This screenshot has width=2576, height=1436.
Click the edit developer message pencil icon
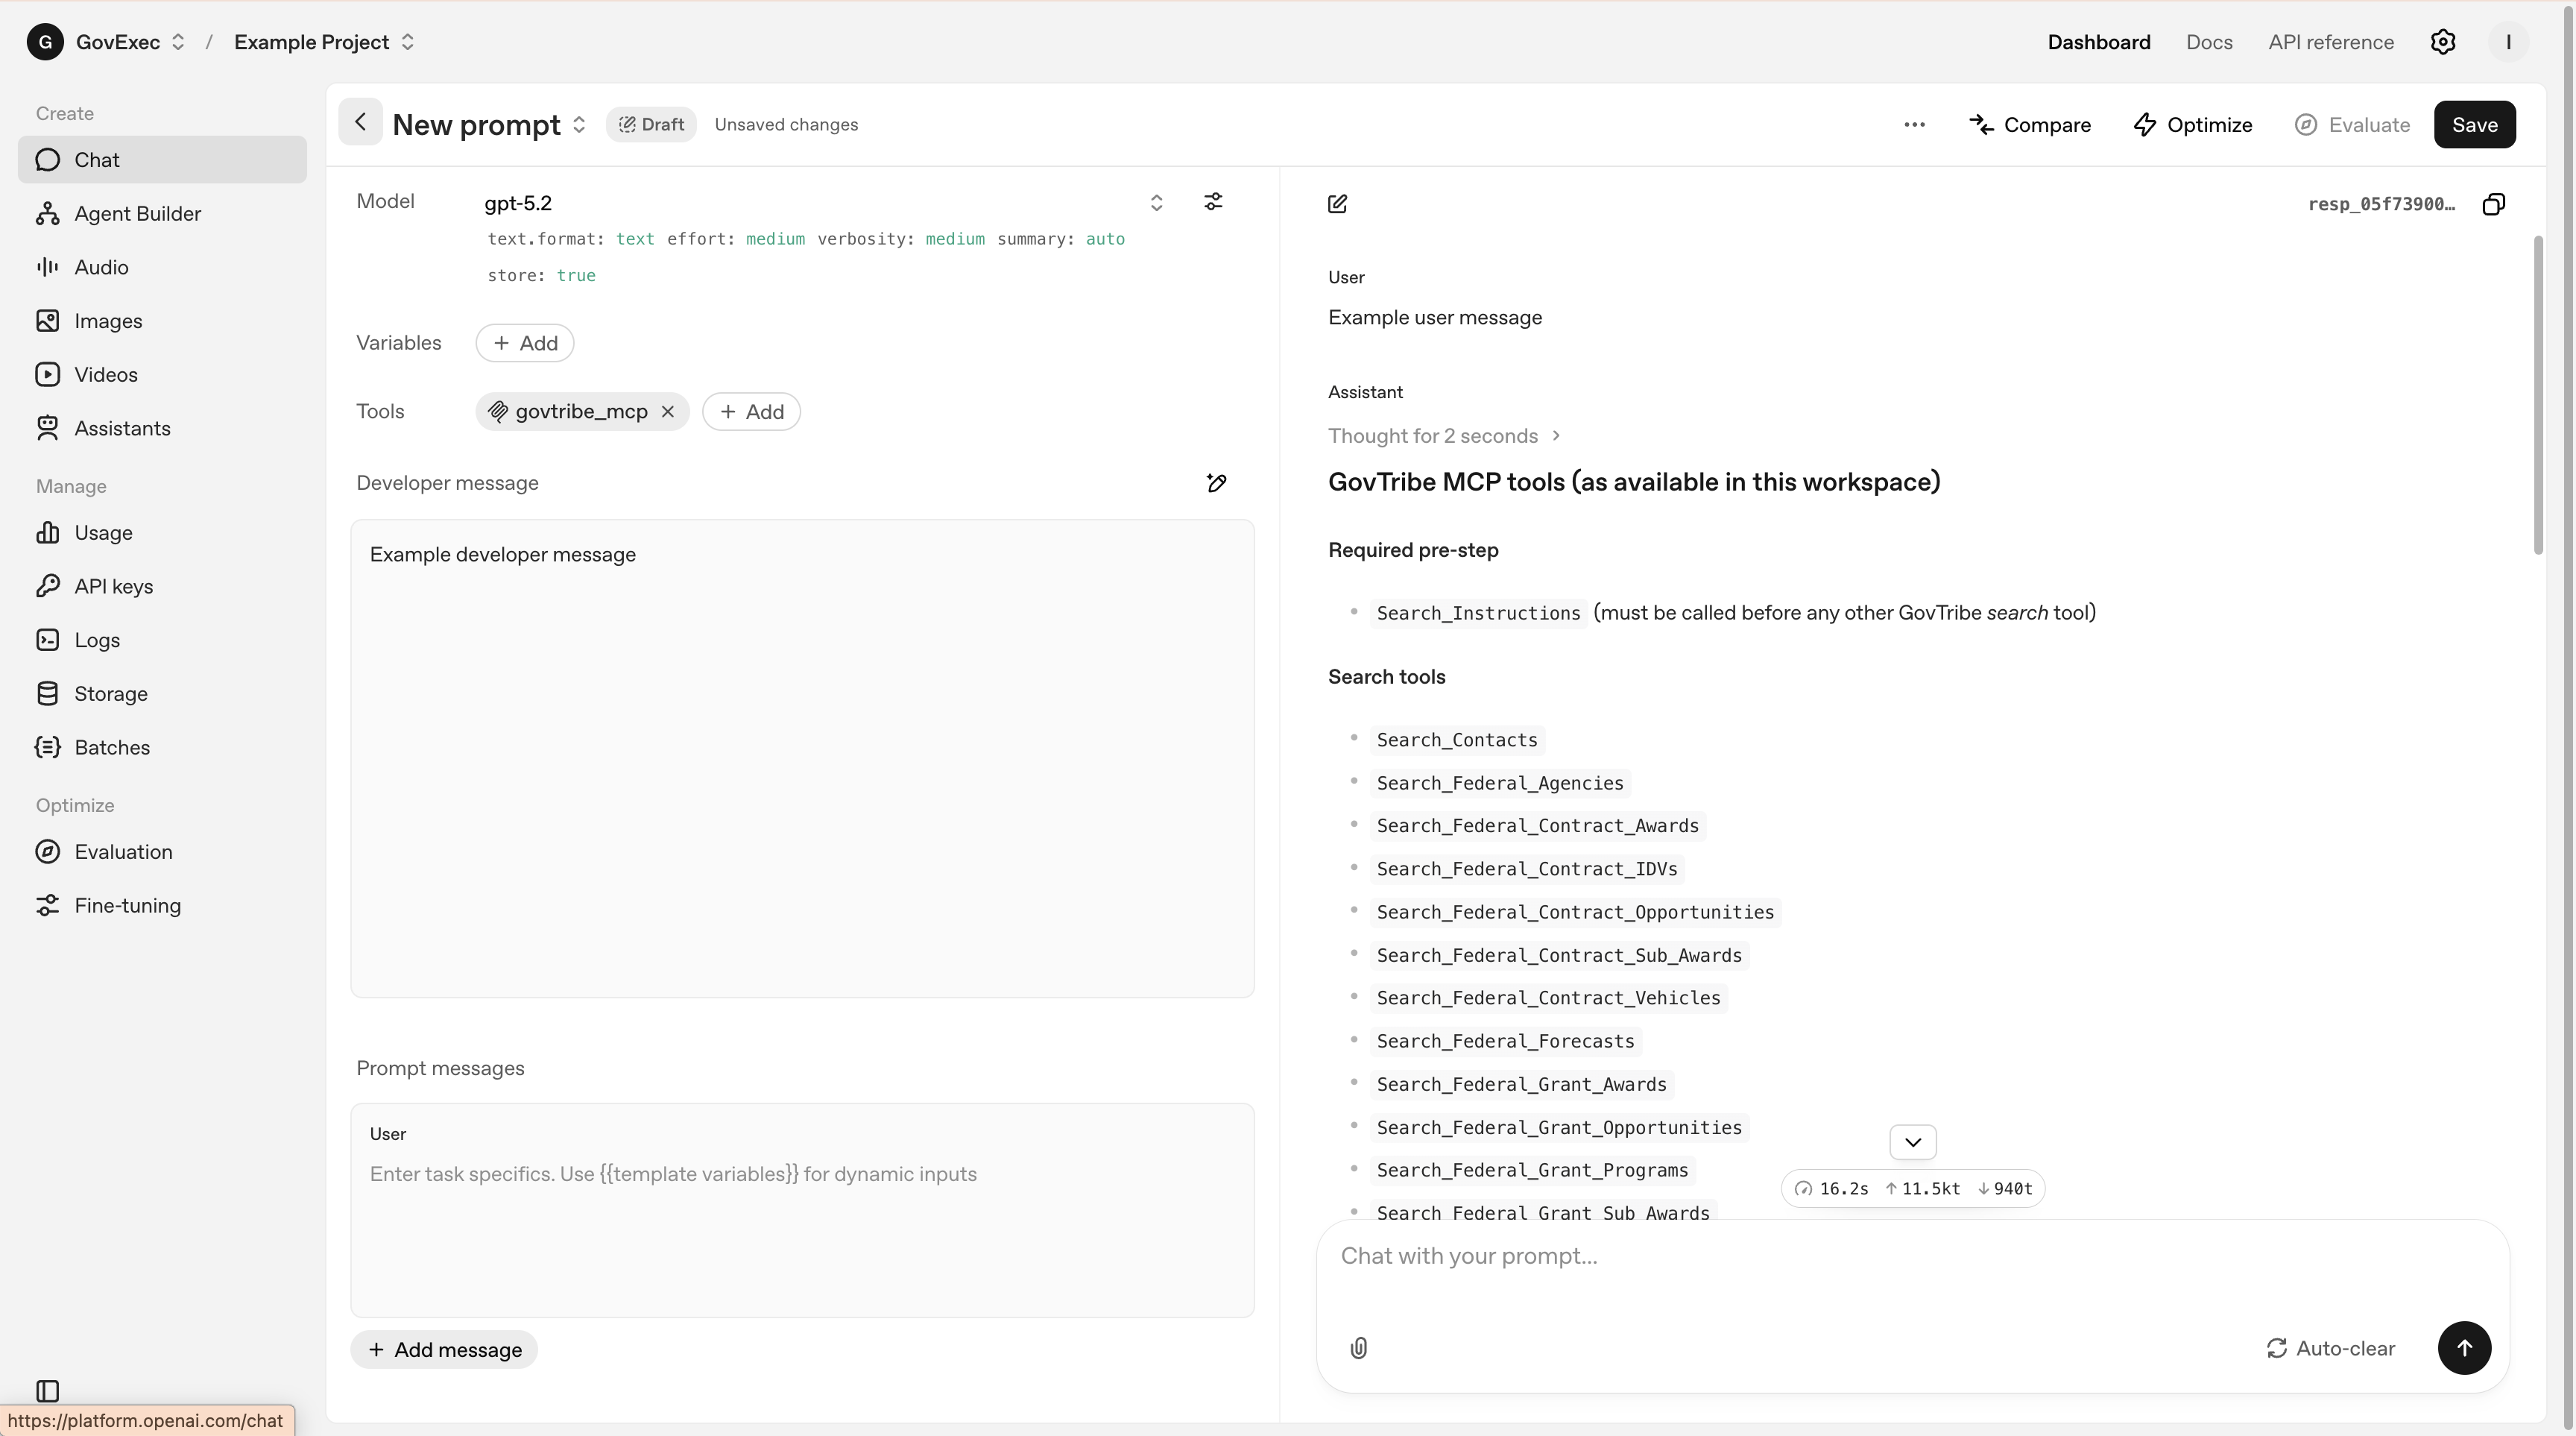click(1216, 483)
